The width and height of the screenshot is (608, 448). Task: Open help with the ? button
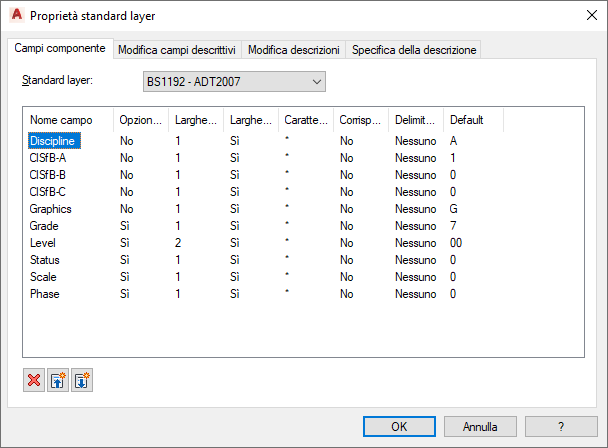[x=561, y=426]
